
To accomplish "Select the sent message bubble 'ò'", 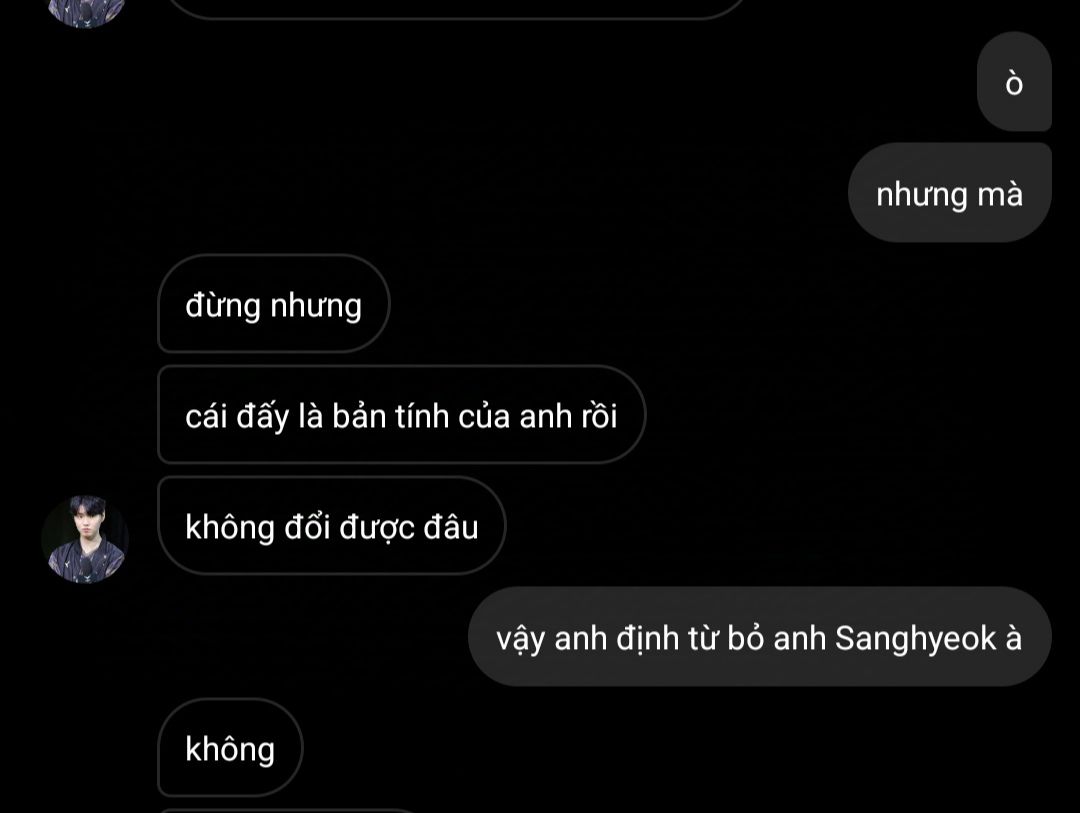I will pos(1014,81).
